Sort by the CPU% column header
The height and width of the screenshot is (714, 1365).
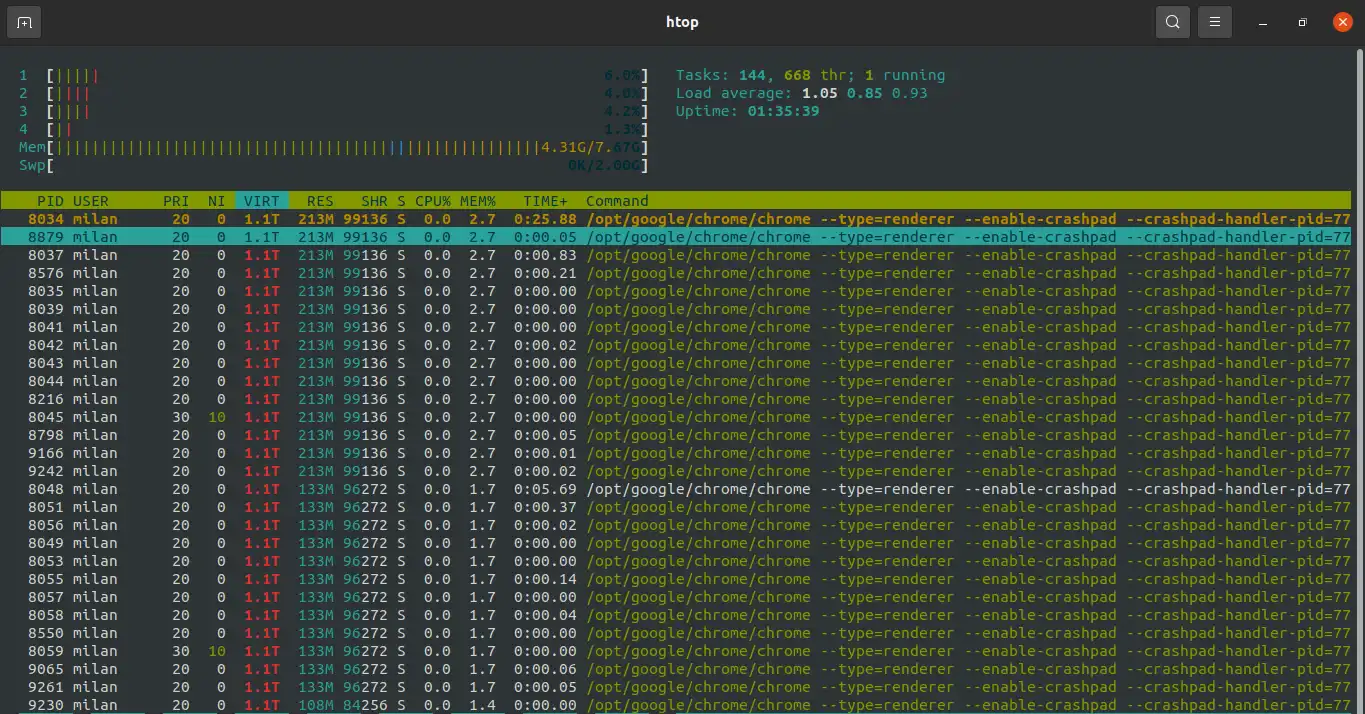click(x=433, y=201)
